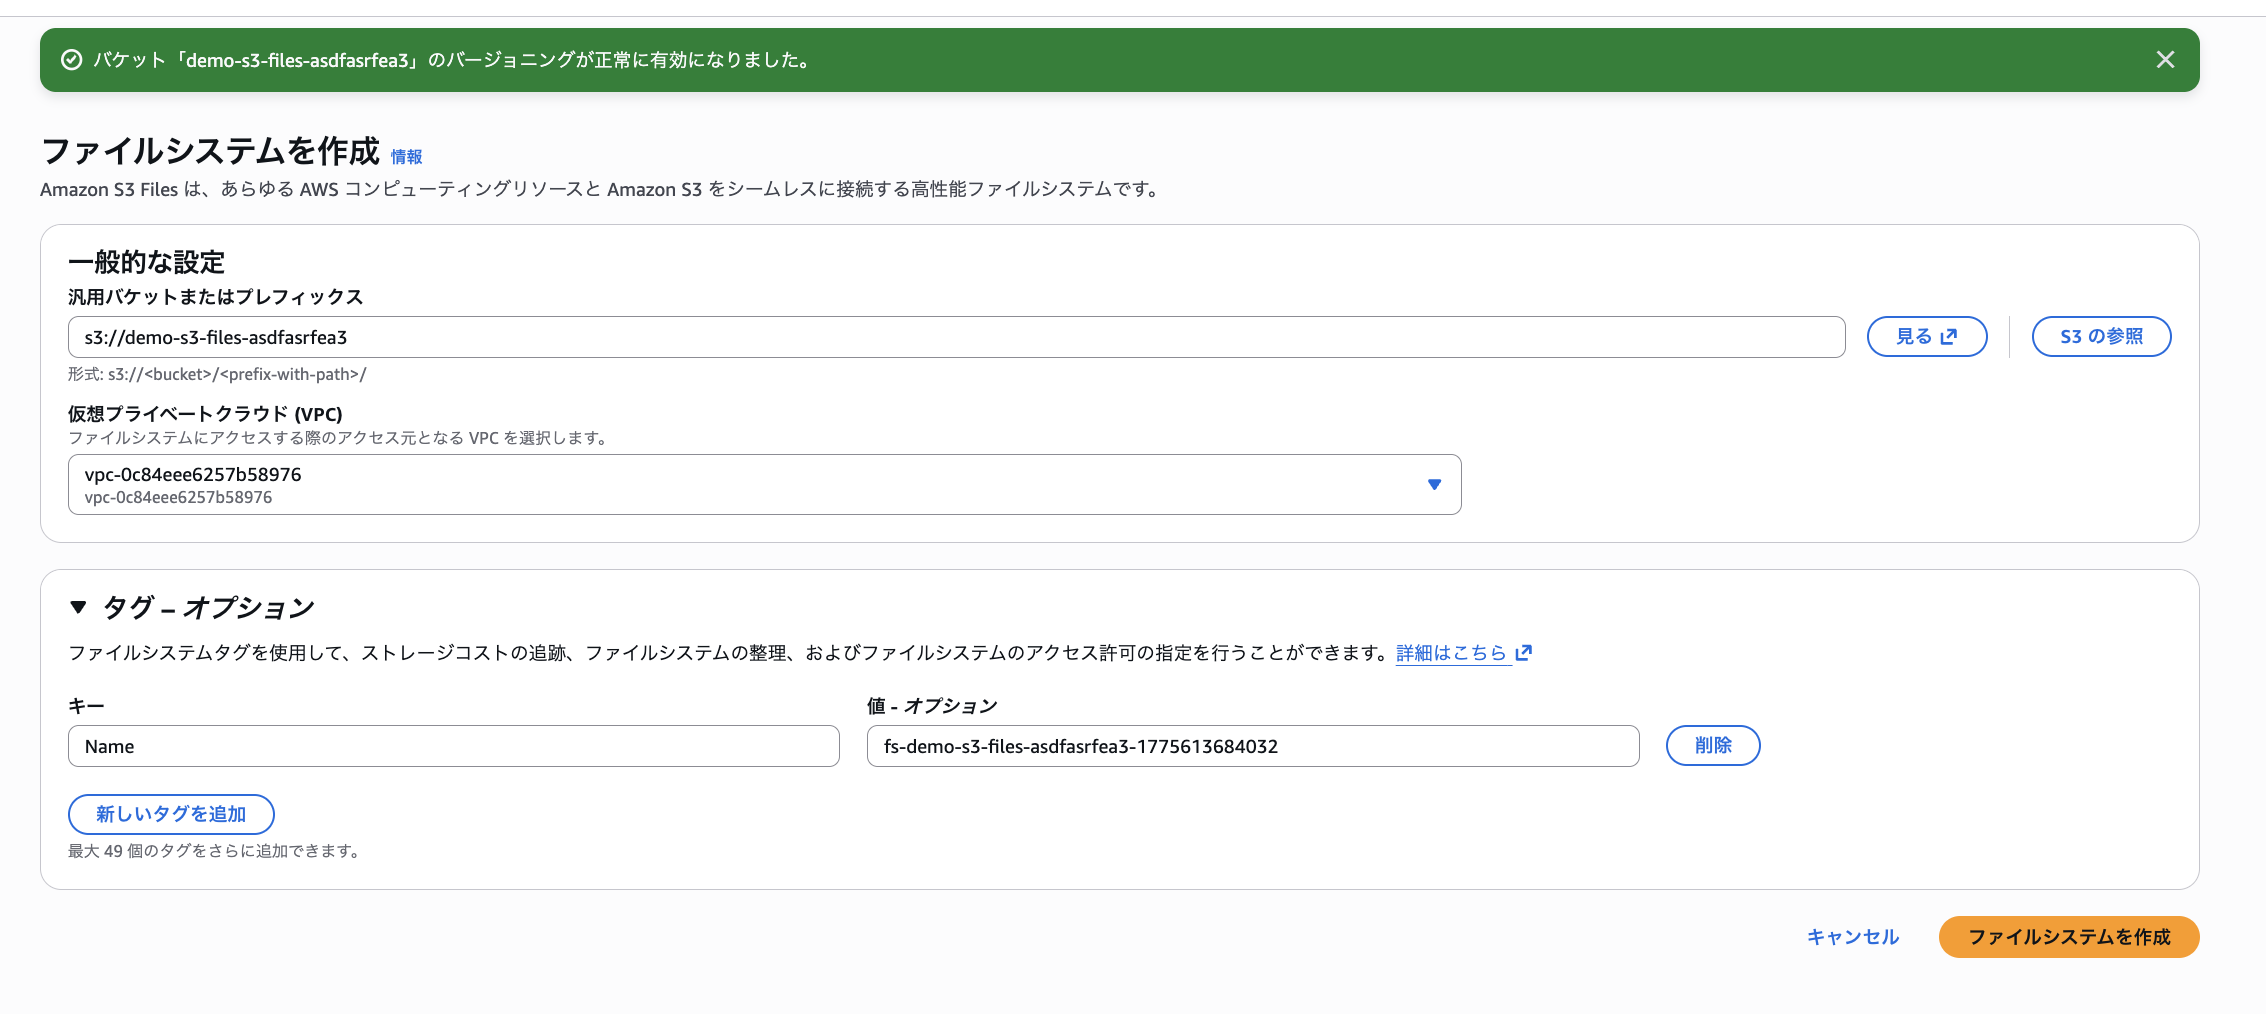Click 削除 to remove the Name tag
Screen dimensions: 2266x1014
[x=1712, y=745]
